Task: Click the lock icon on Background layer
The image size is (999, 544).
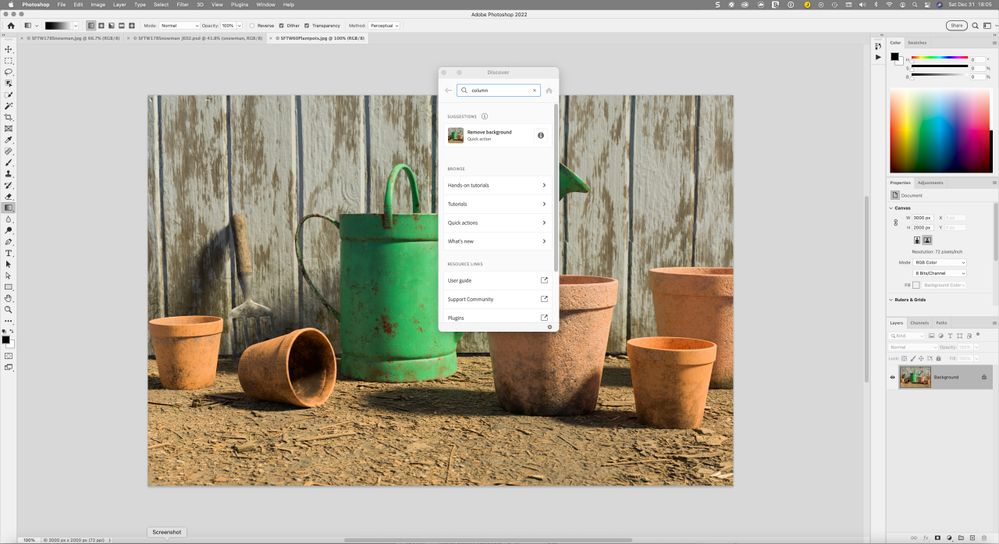Action: [x=984, y=377]
